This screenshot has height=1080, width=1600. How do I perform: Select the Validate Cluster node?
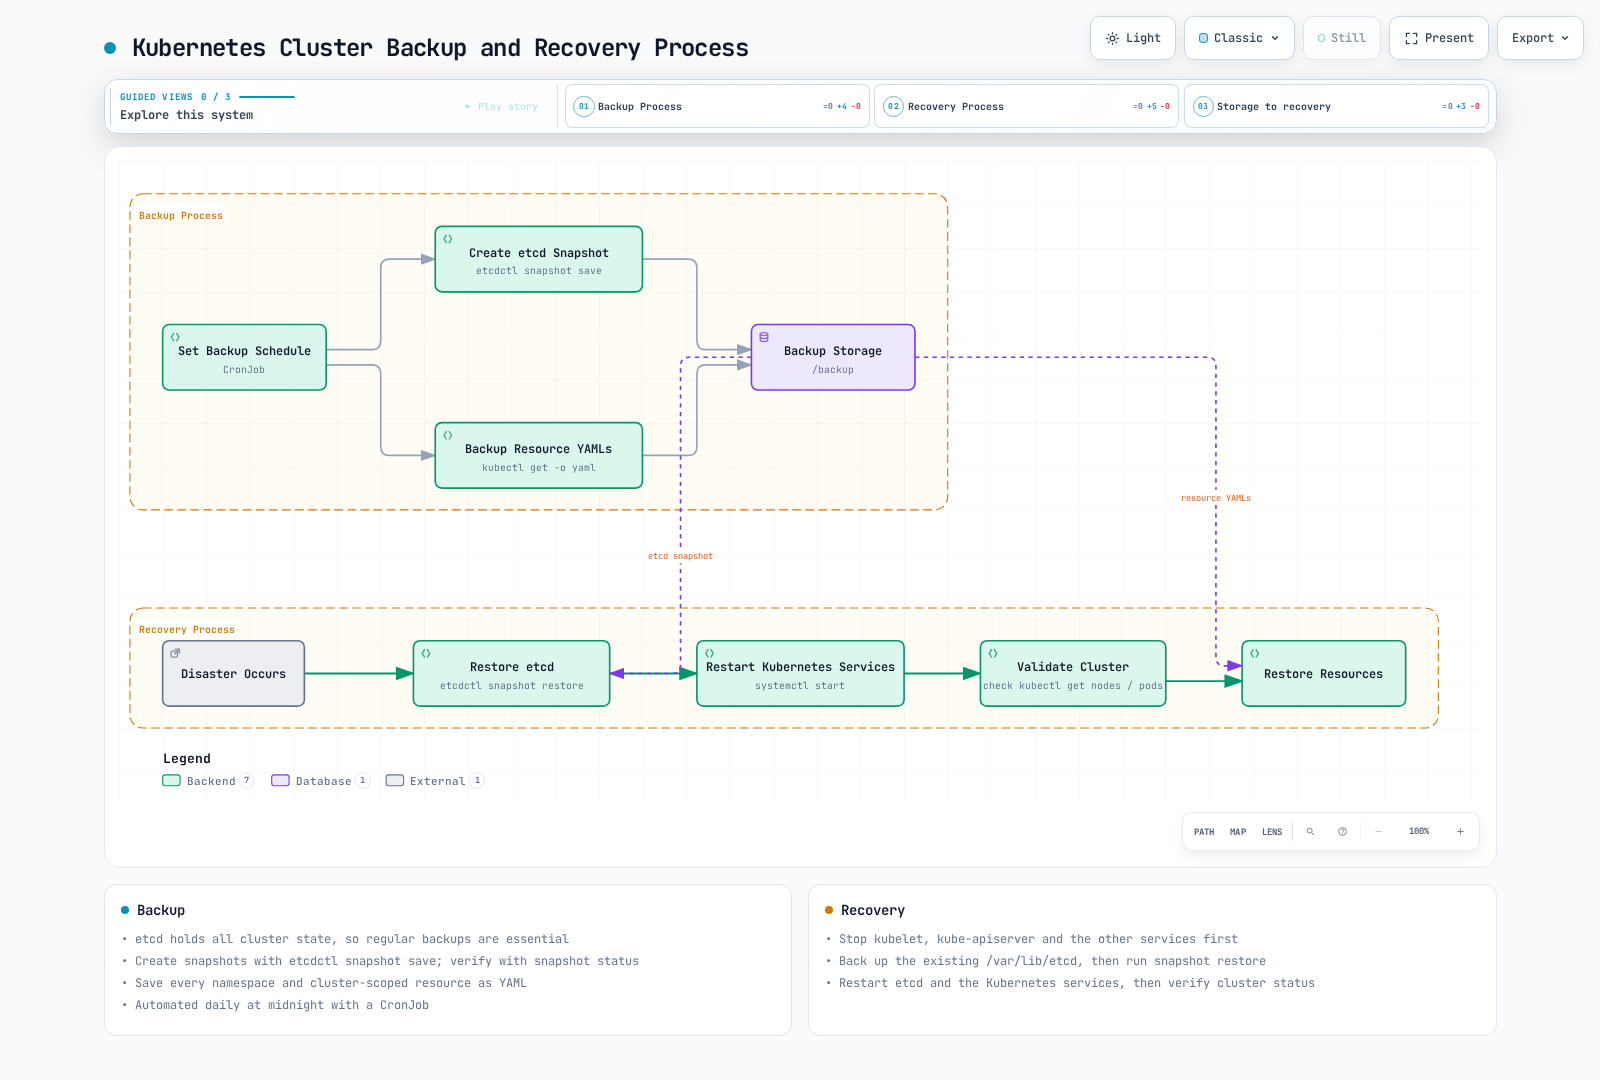tap(1073, 673)
